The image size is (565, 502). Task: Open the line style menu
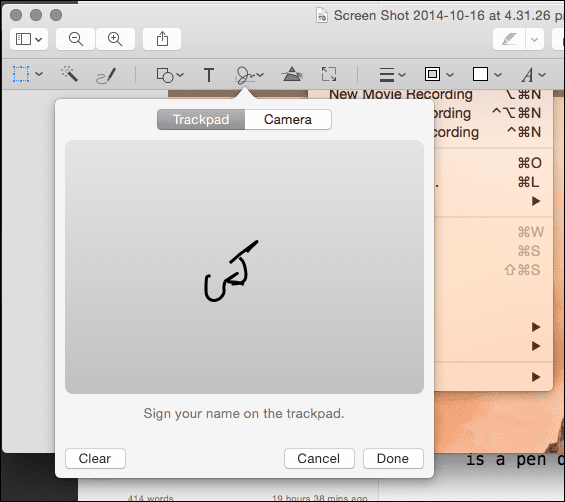pyautogui.click(x=387, y=75)
